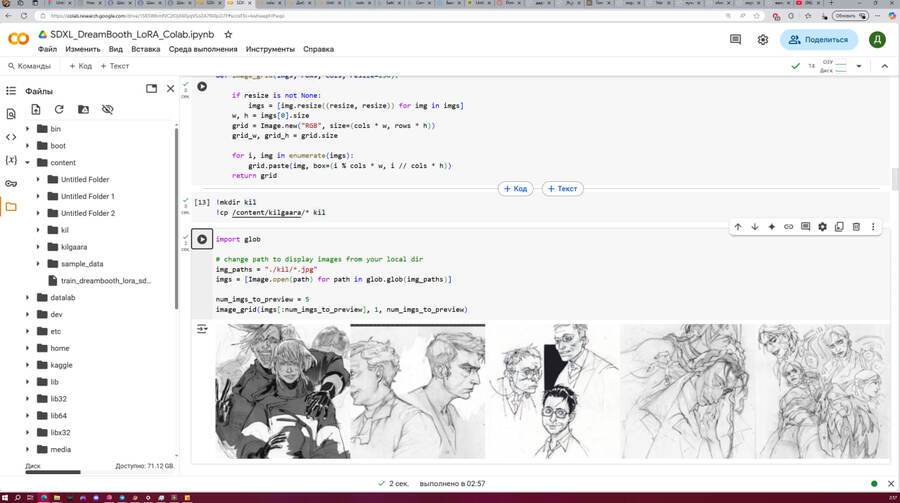Add a code cell from toolbar

click(80, 66)
